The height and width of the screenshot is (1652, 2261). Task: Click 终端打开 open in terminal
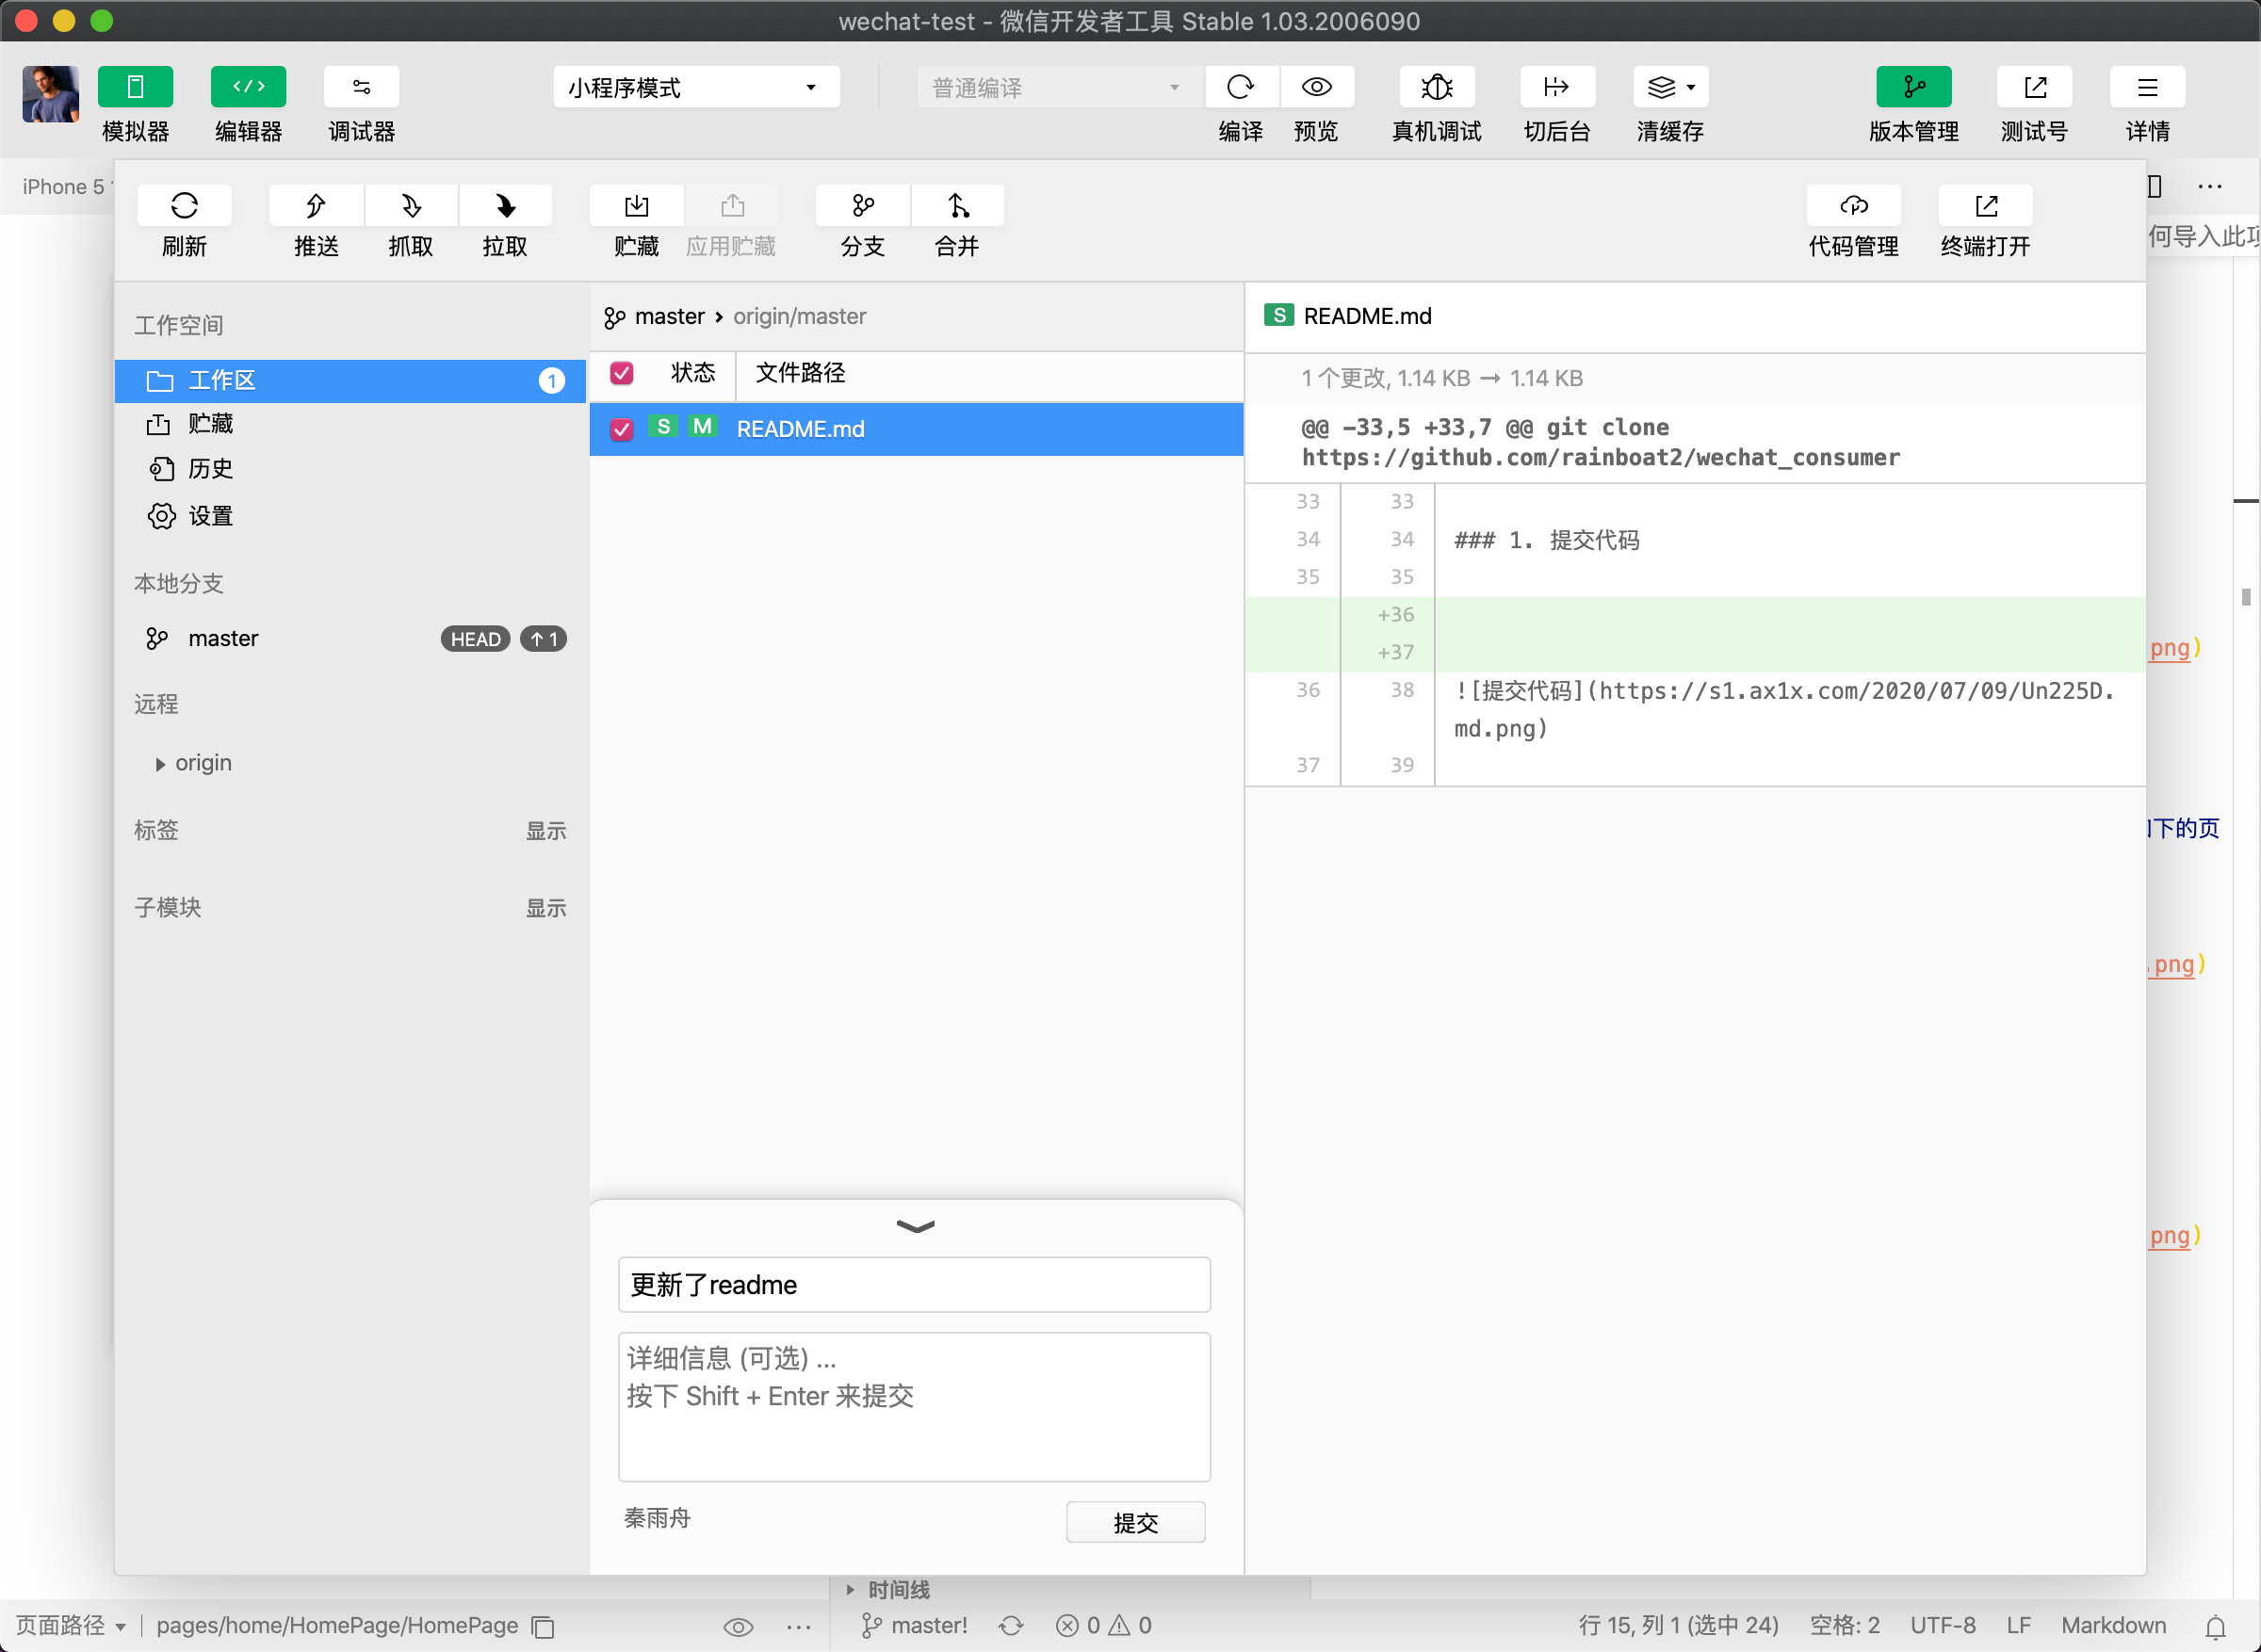(x=1986, y=206)
